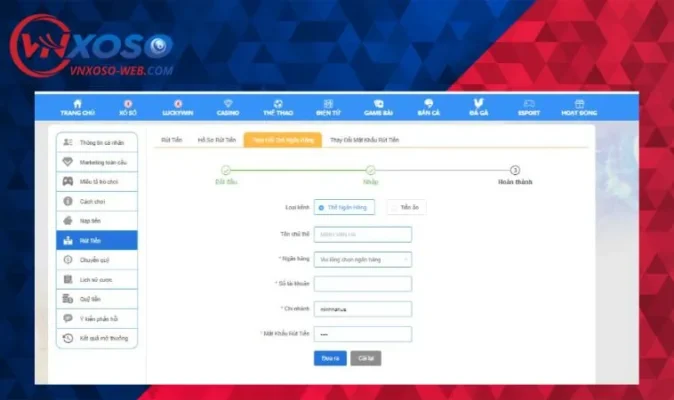Viewport: 674px width, 400px height.
Task: Open Ý kiến phản hồi chat icon
Action: tap(68, 318)
